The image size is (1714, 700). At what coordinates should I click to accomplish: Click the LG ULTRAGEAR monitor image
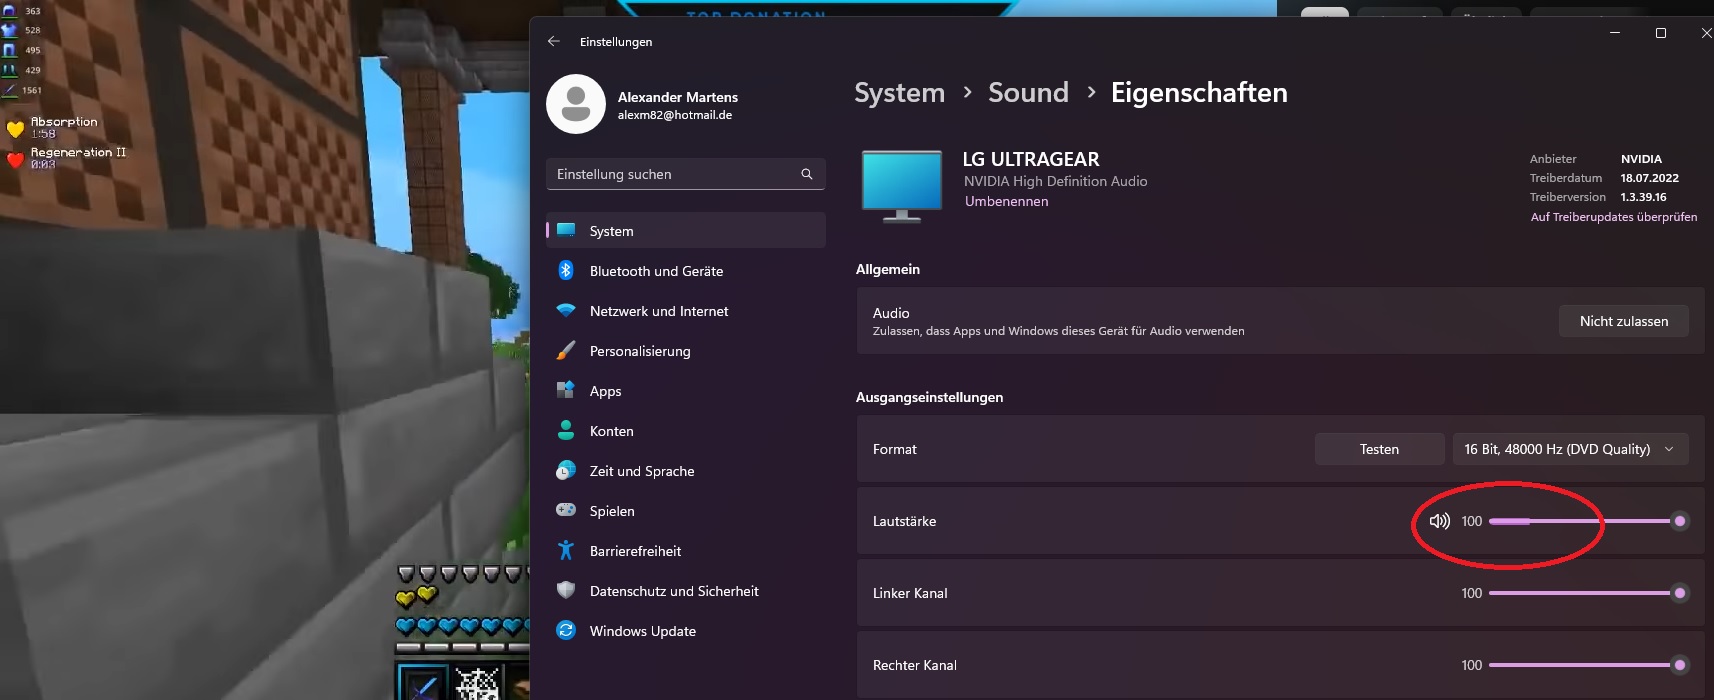902,186
